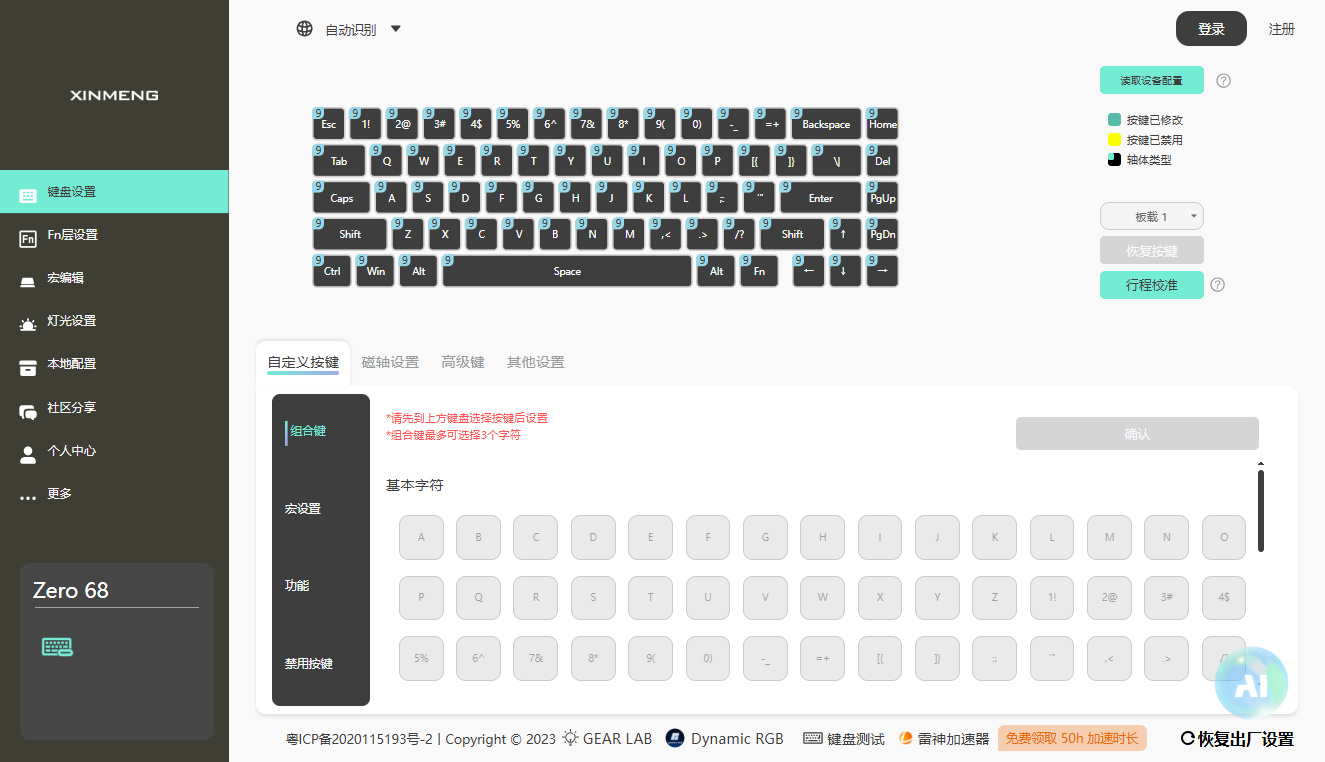
Task: Open 社区分享 chat icon
Action: coord(28,410)
